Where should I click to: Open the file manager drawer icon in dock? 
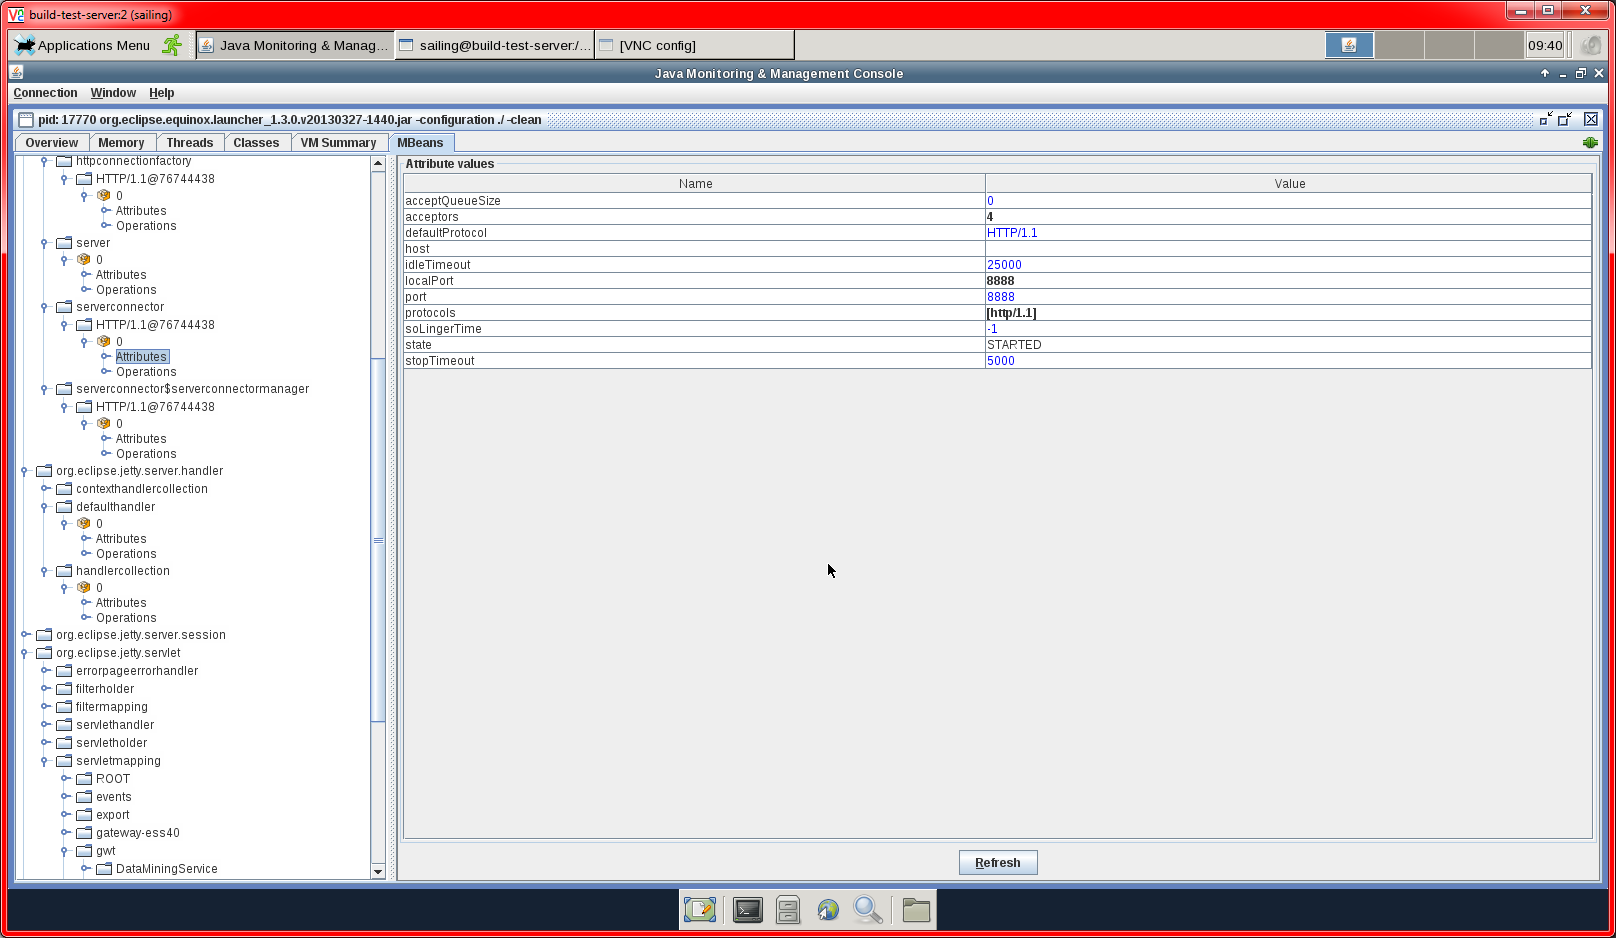point(788,910)
